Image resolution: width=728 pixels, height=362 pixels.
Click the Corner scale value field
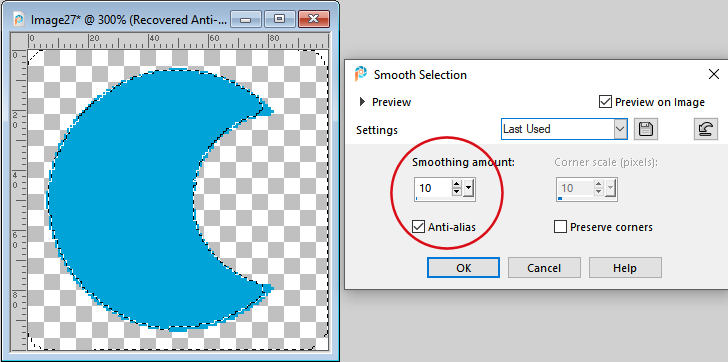coord(575,187)
